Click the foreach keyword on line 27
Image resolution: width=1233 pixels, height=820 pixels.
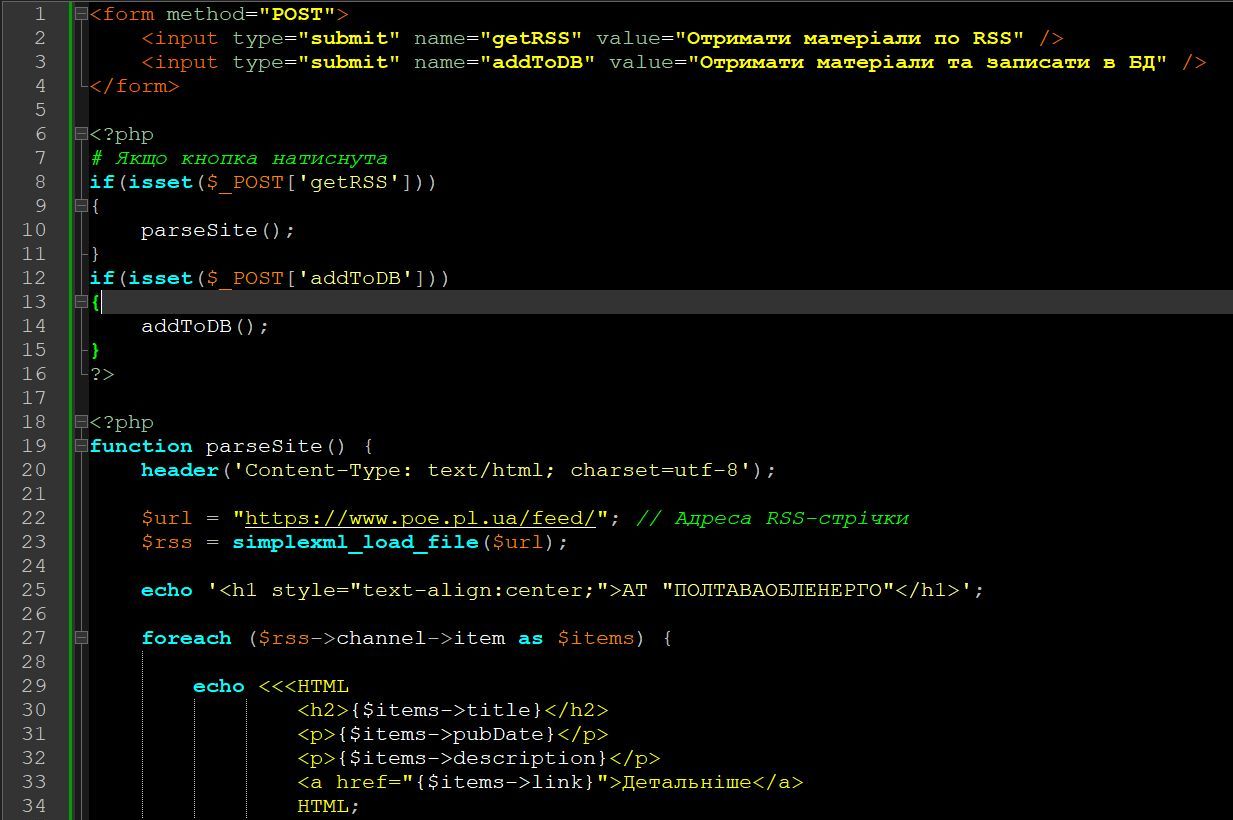coord(186,638)
